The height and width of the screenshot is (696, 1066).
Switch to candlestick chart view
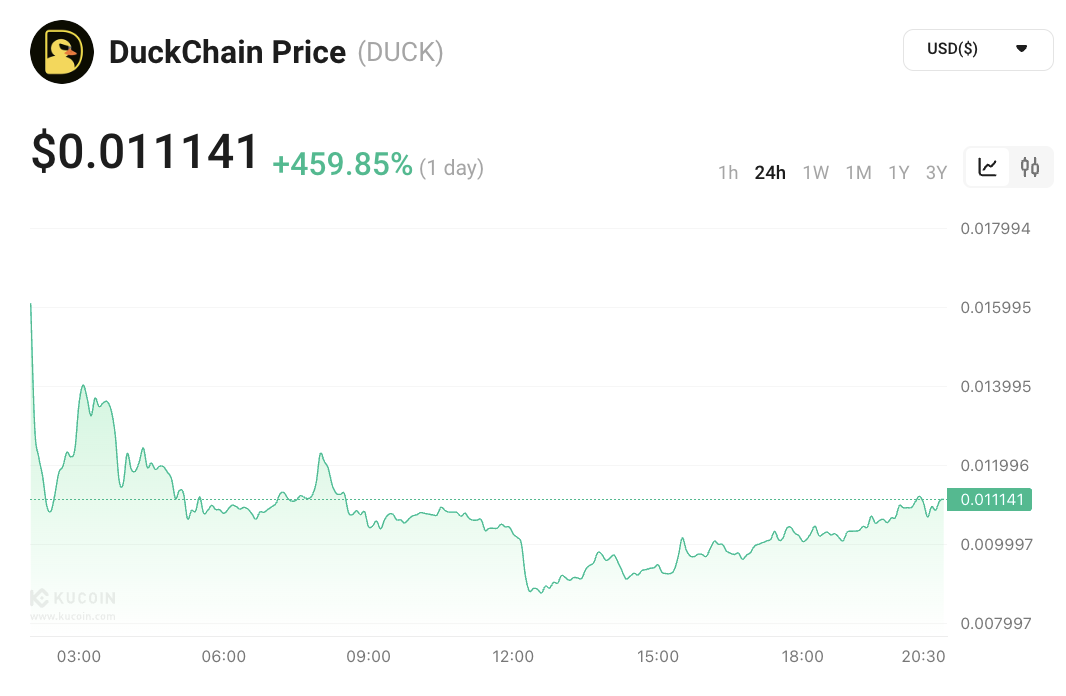coord(1030,168)
